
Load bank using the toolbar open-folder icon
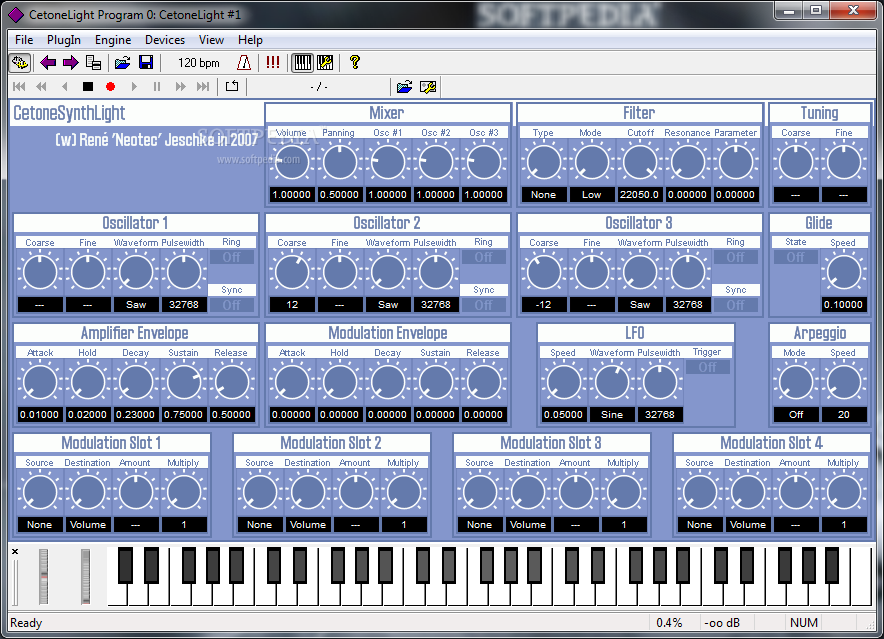coord(122,63)
